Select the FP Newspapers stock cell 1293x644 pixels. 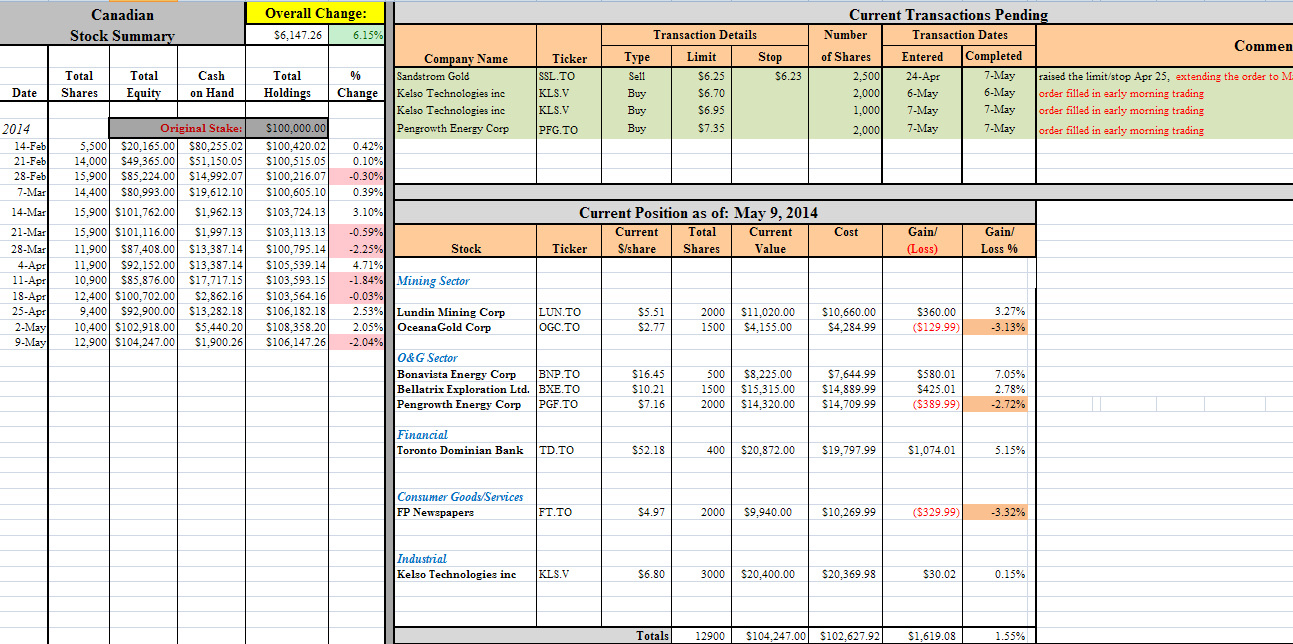pyautogui.click(x=466, y=513)
